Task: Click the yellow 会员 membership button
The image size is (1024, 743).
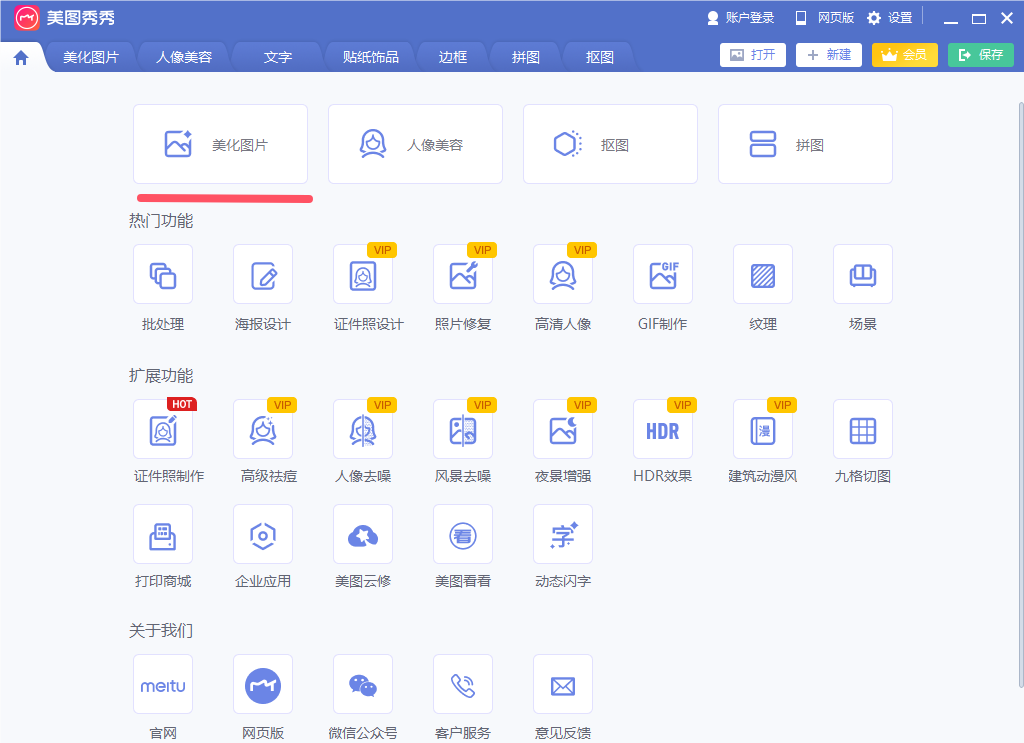Action: [x=904, y=55]
